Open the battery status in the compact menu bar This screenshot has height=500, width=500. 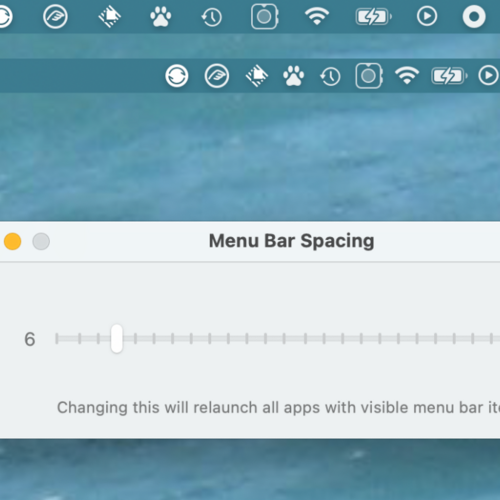point(449,76)
